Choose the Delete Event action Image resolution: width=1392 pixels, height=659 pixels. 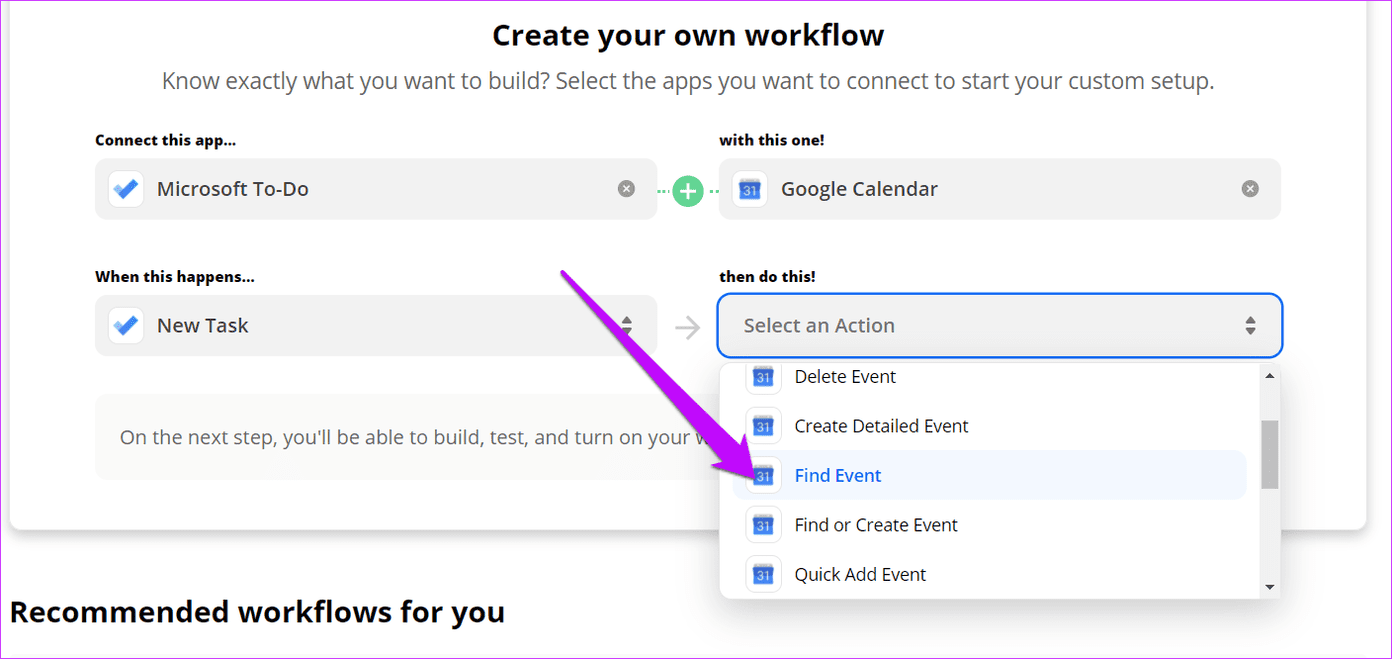pos(843,377)
